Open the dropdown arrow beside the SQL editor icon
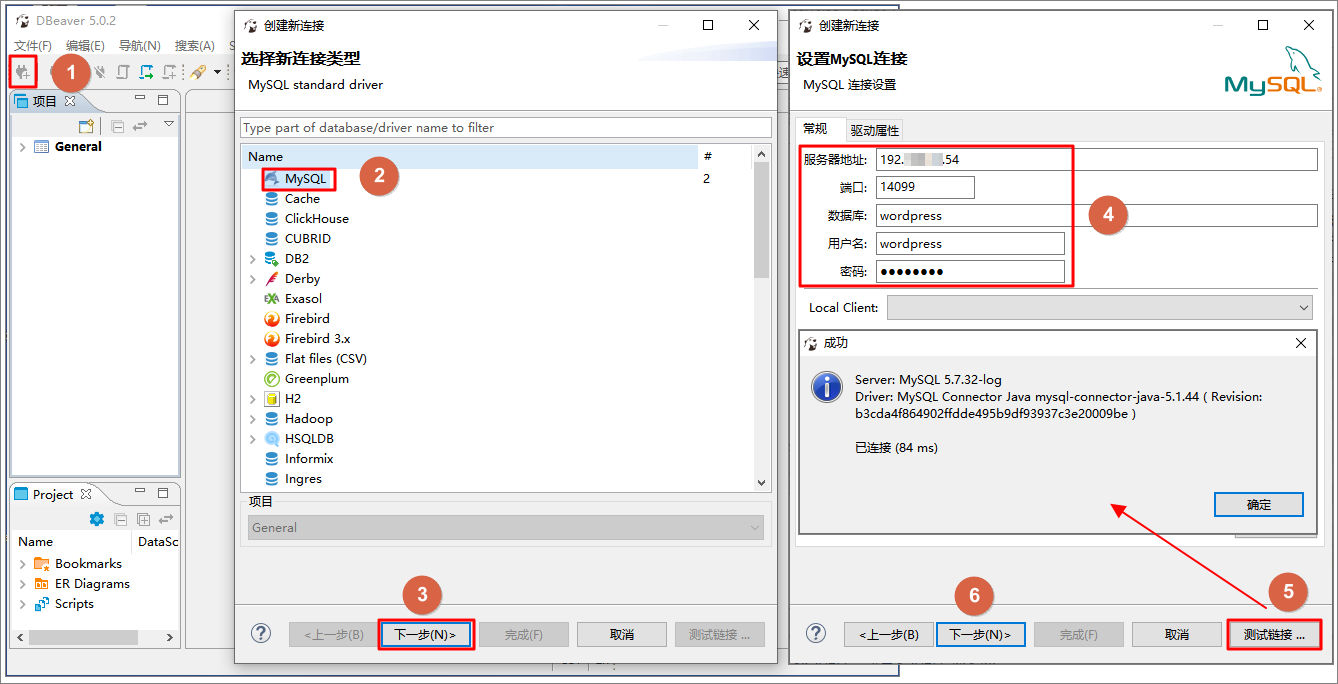The width and height of the screenshot is (1338, 684). coord(217,72)
